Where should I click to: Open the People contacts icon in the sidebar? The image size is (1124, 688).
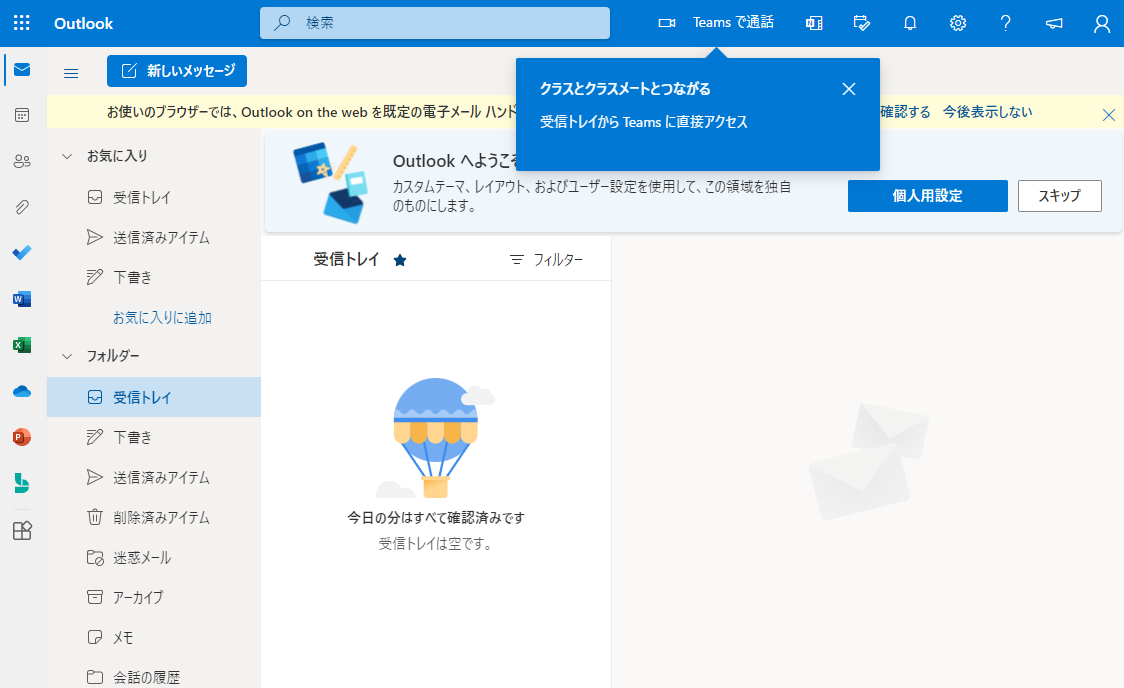[x=22, y=161]
